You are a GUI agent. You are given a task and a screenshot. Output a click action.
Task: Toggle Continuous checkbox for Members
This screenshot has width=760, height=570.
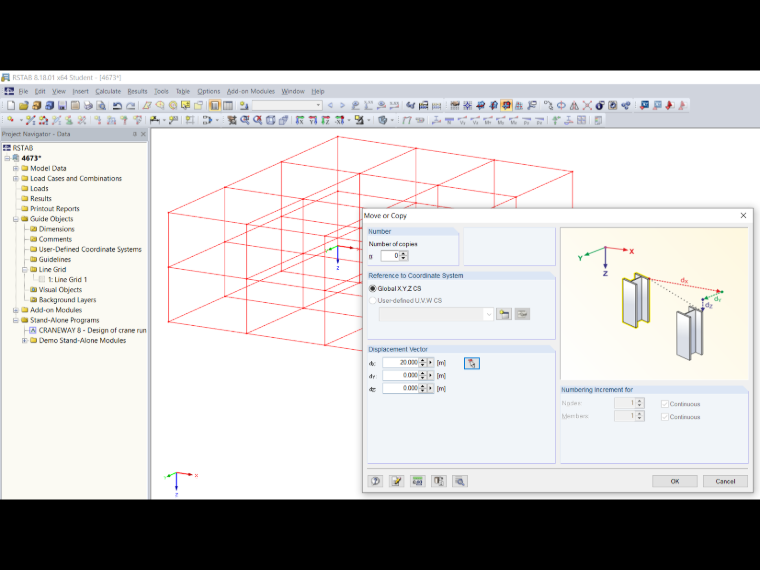(665, 417)
